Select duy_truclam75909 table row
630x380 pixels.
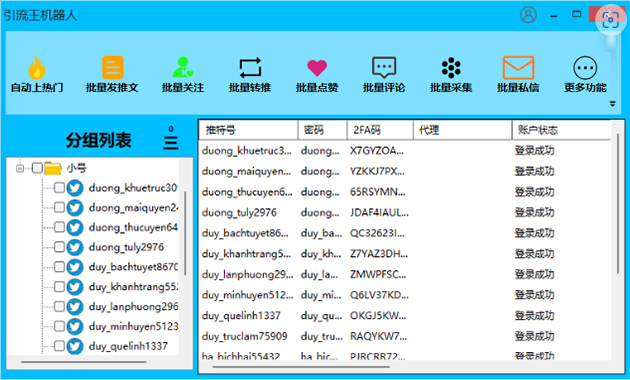tap(405, 336)
